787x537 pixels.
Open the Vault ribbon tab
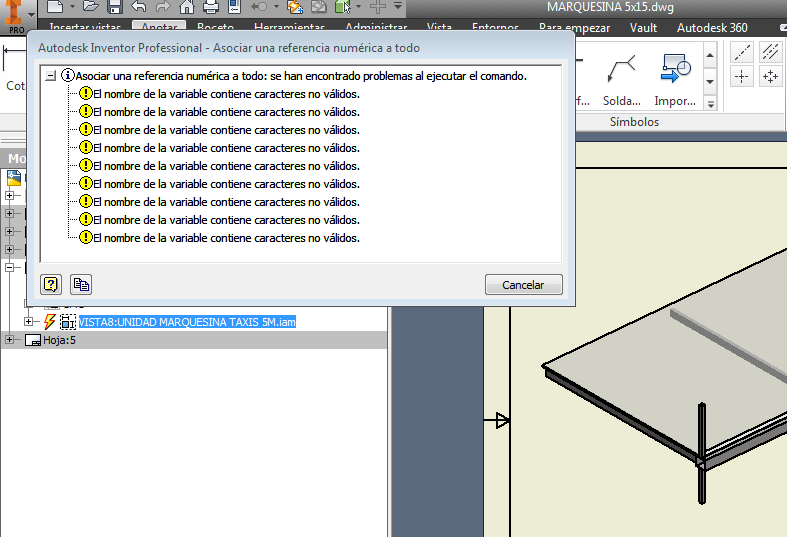click(x=643, y=28)
